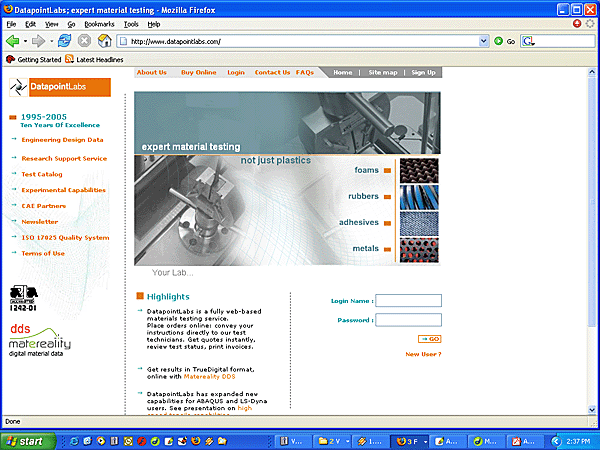
Task: Click the adhesives texture thumbnail
Action: click(419, 223)
